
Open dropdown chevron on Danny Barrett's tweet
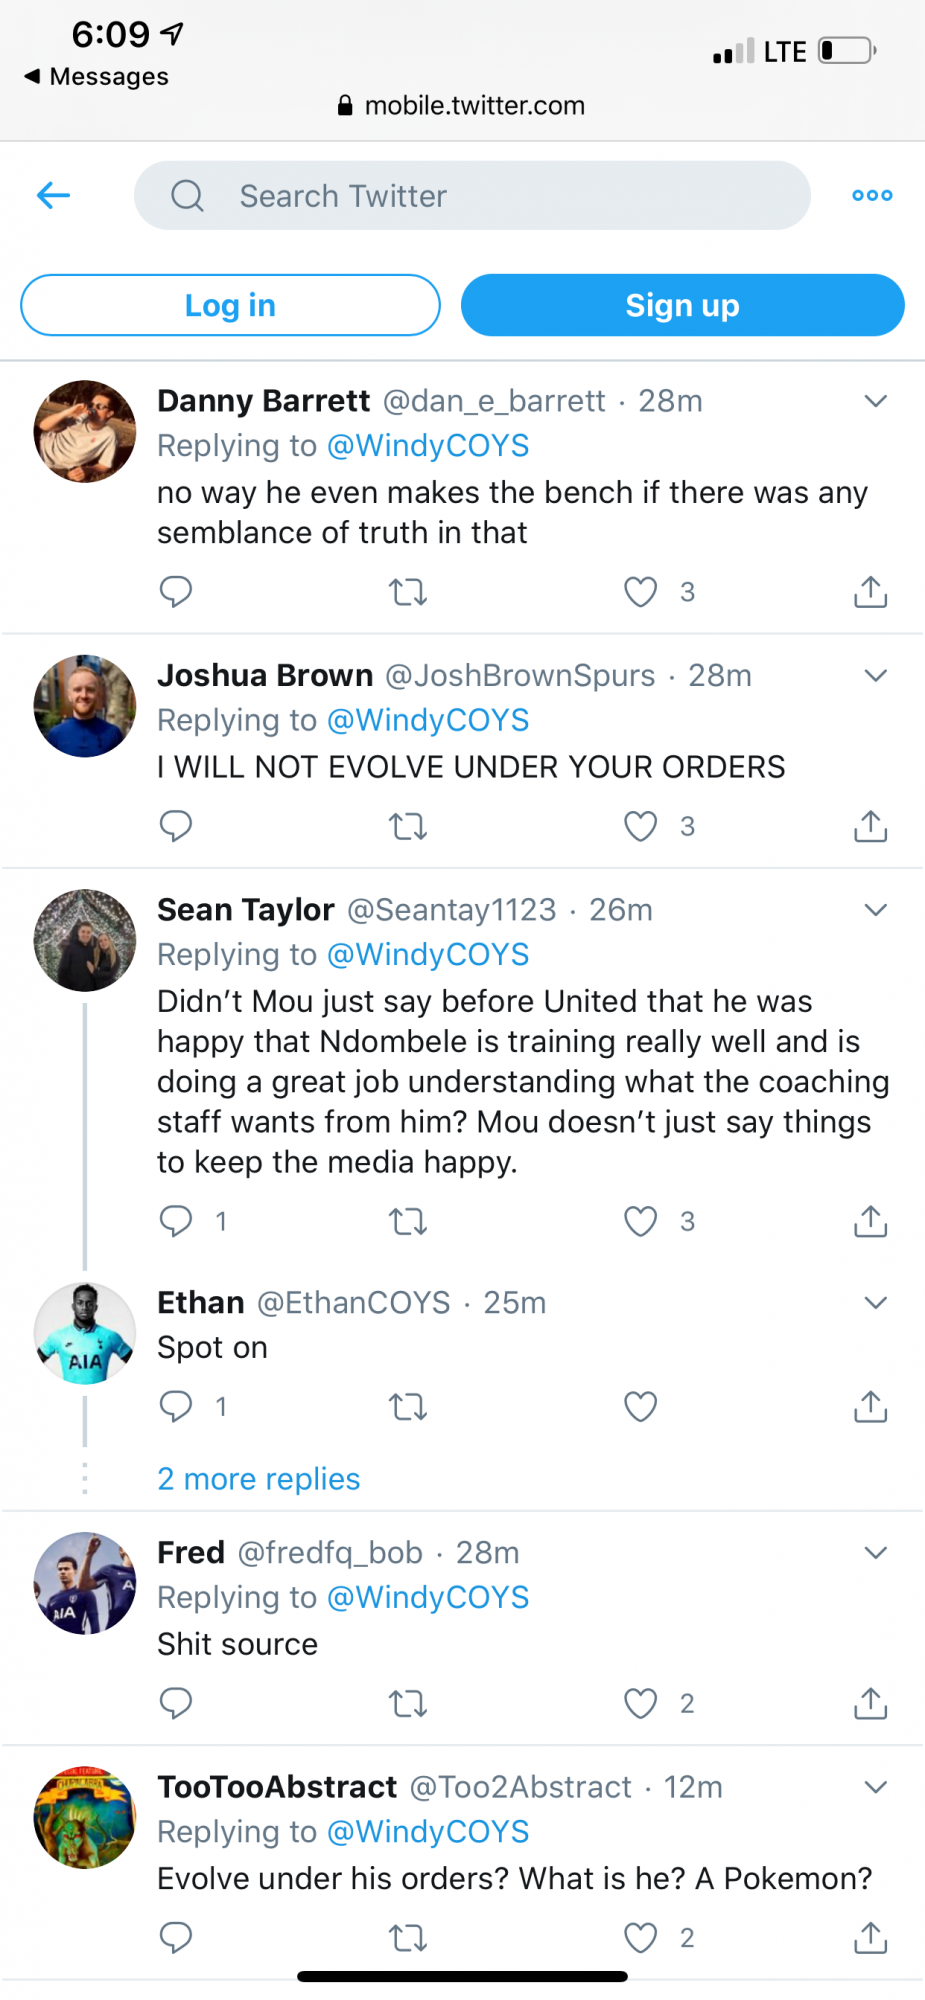(x=875, y=402)
